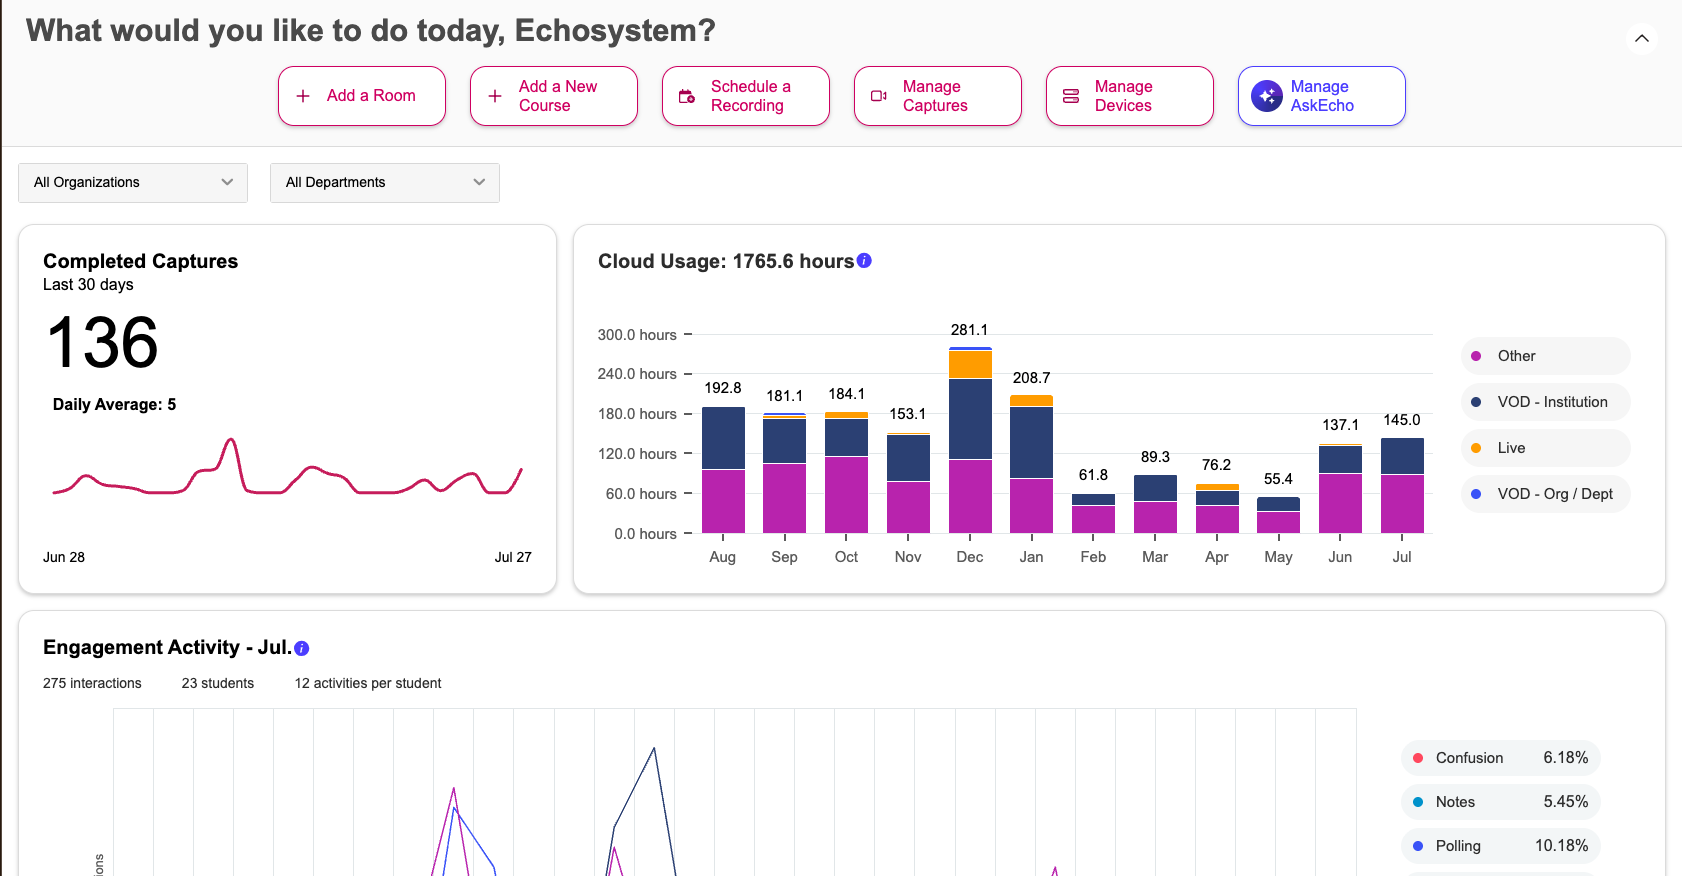Toggle the Other series in Cloud Usage legend

coord(1546,356)
